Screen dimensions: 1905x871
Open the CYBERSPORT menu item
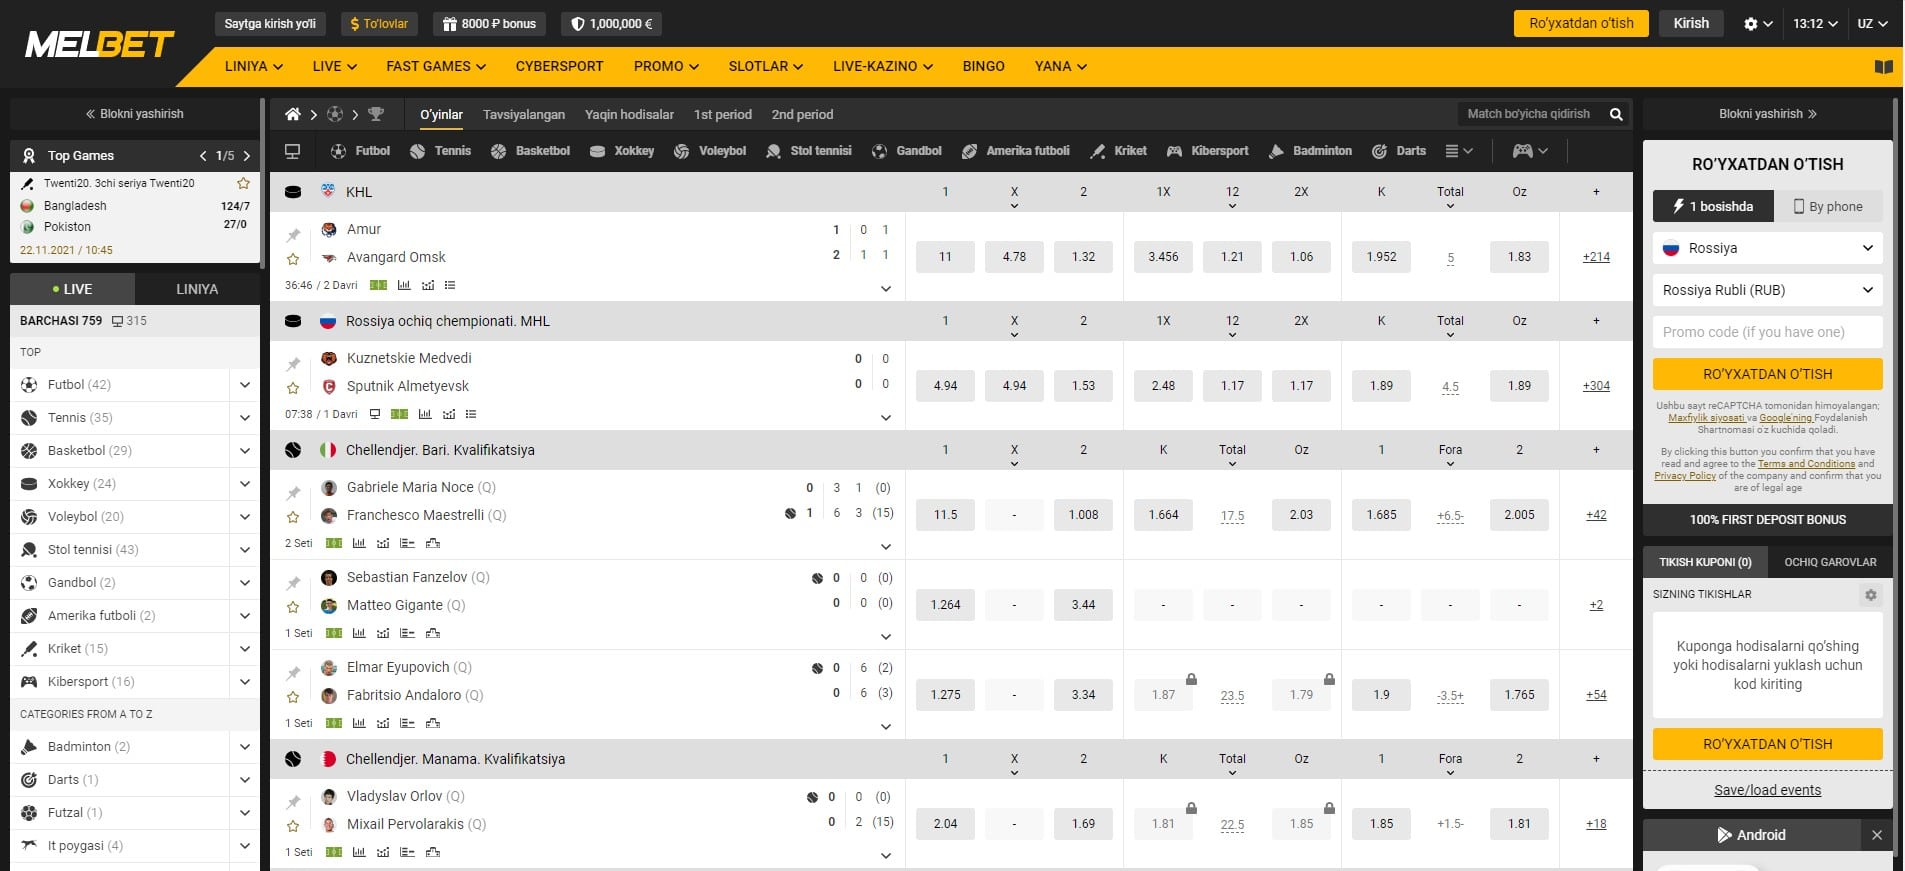pyautogui.click(x=559, y=66)
